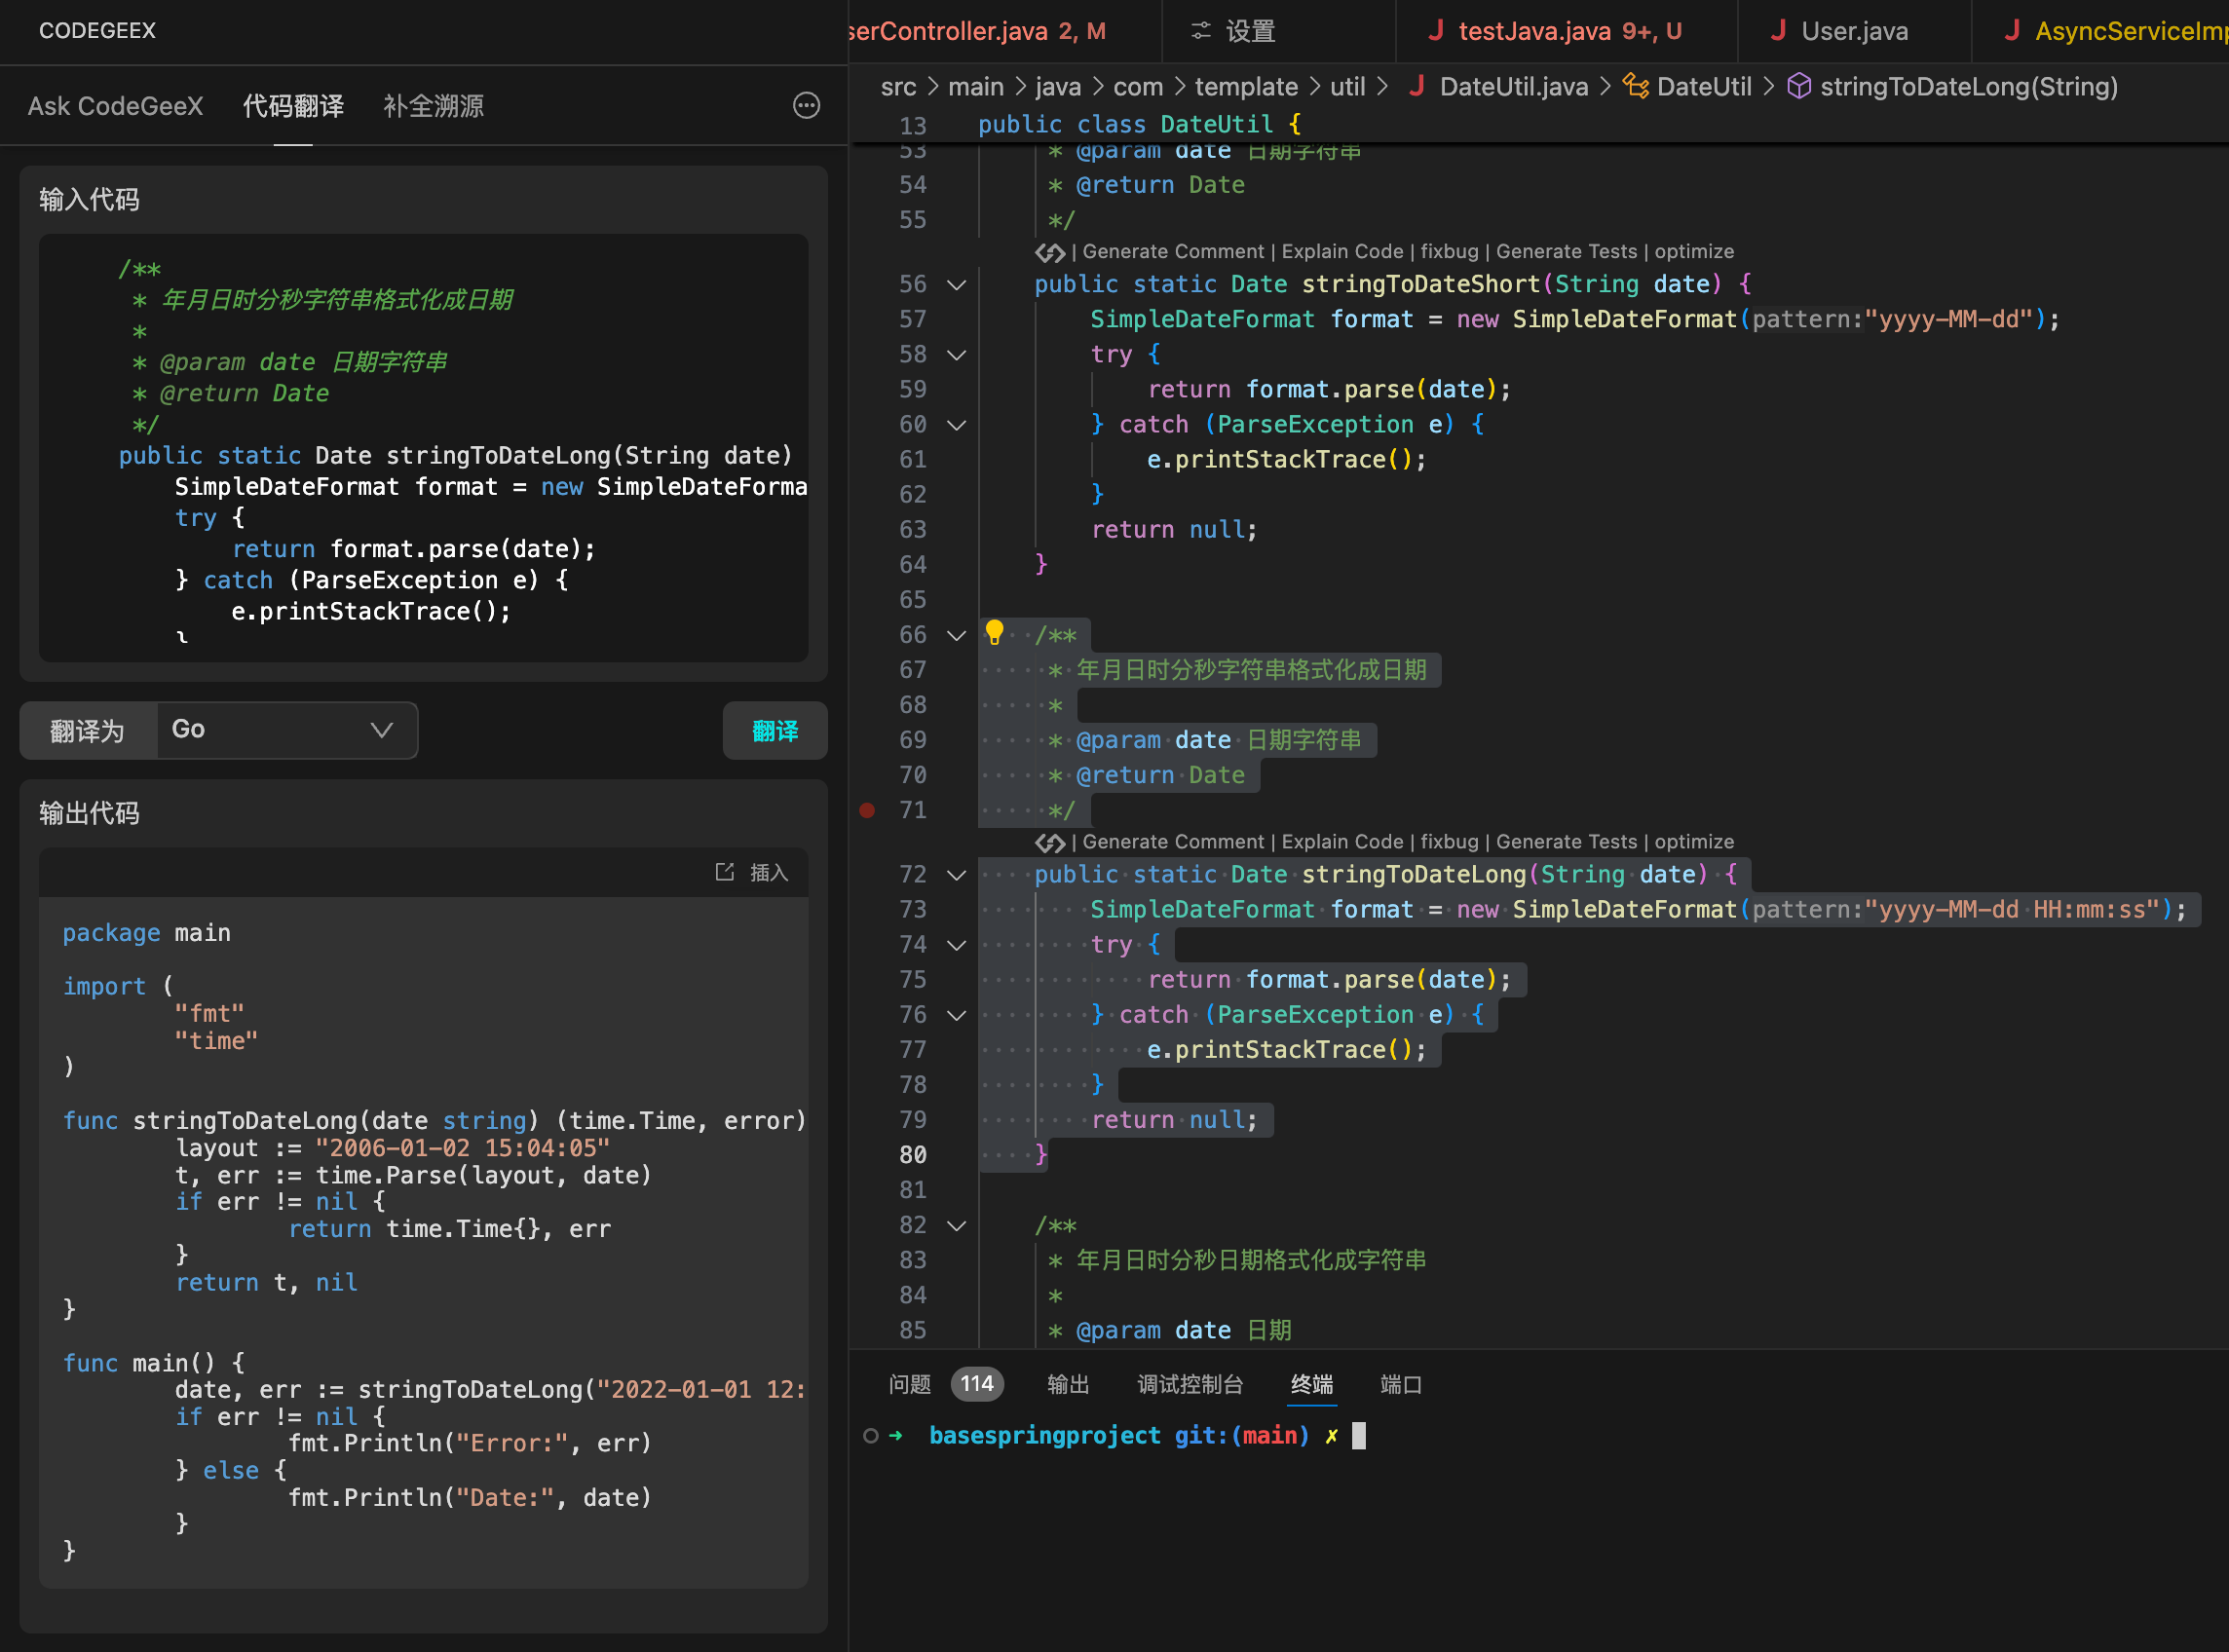Click the settings sliders icon on 设置 tab
Screen dimensions: 2229x1652
[x=1200, y=31]
